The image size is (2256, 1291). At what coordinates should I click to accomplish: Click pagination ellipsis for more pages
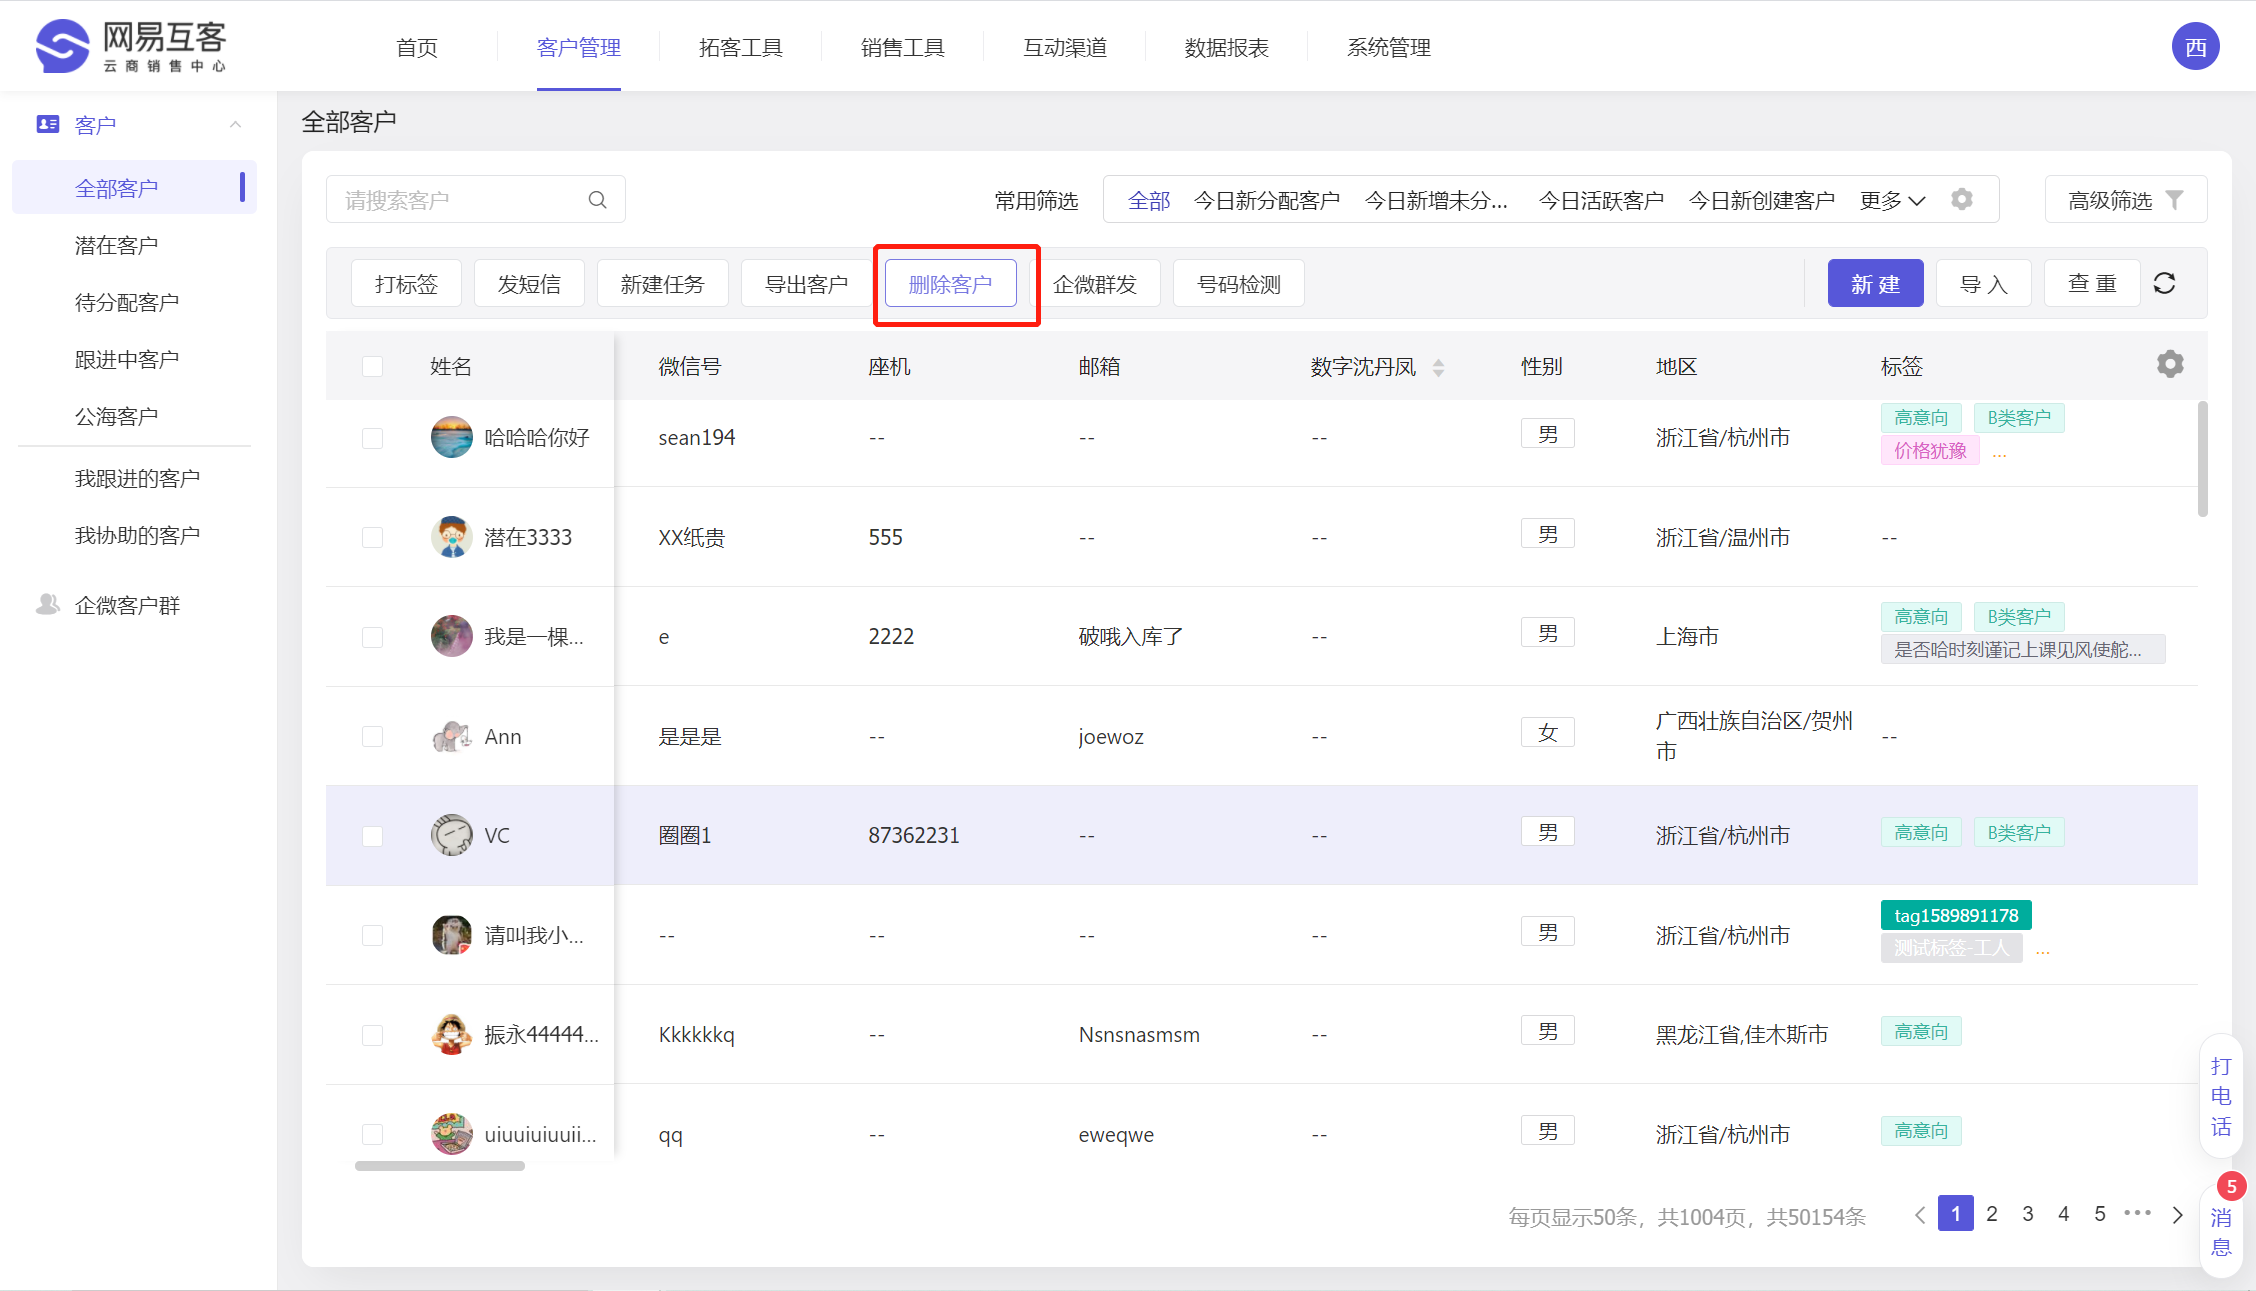(2137, 1213)
